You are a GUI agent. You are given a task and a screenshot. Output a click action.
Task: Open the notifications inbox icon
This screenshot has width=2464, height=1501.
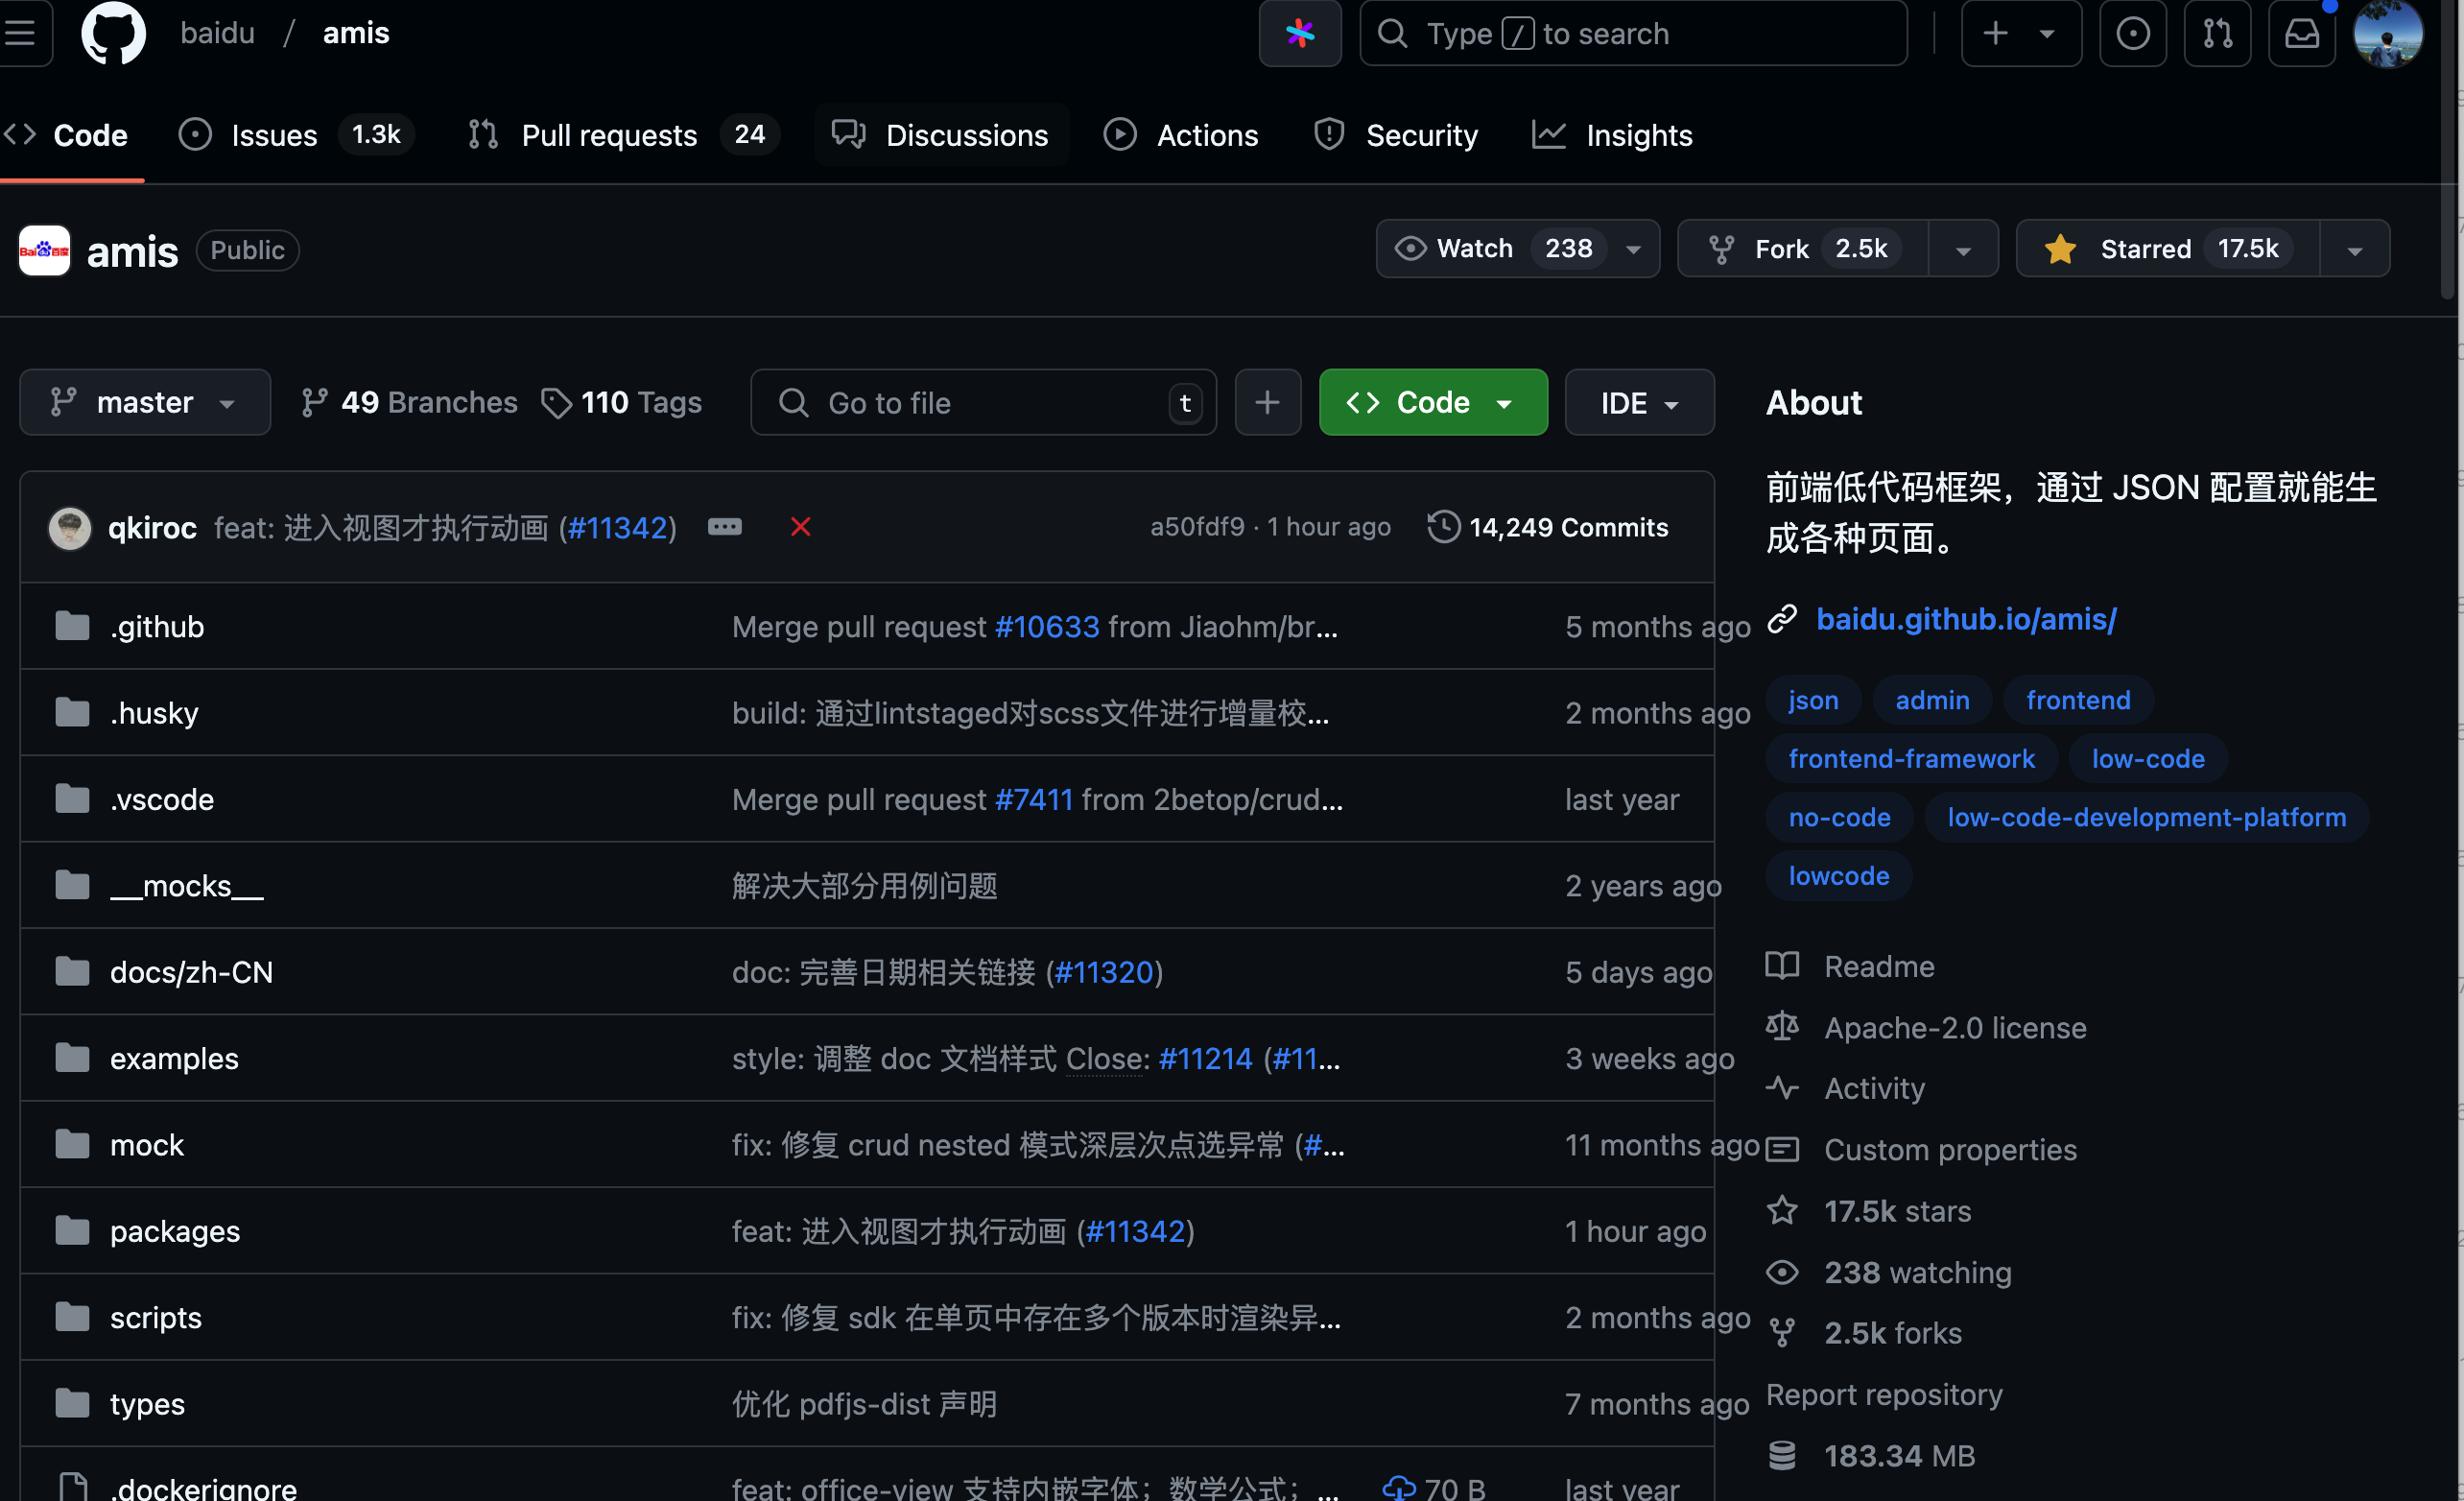(2301, 33)
